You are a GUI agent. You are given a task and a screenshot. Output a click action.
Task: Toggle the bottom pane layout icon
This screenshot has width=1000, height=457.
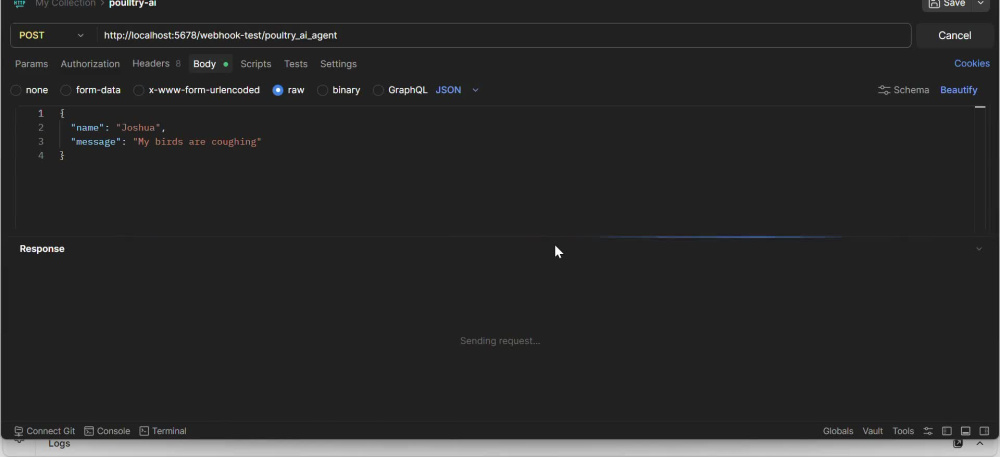(x=966, y=431)
